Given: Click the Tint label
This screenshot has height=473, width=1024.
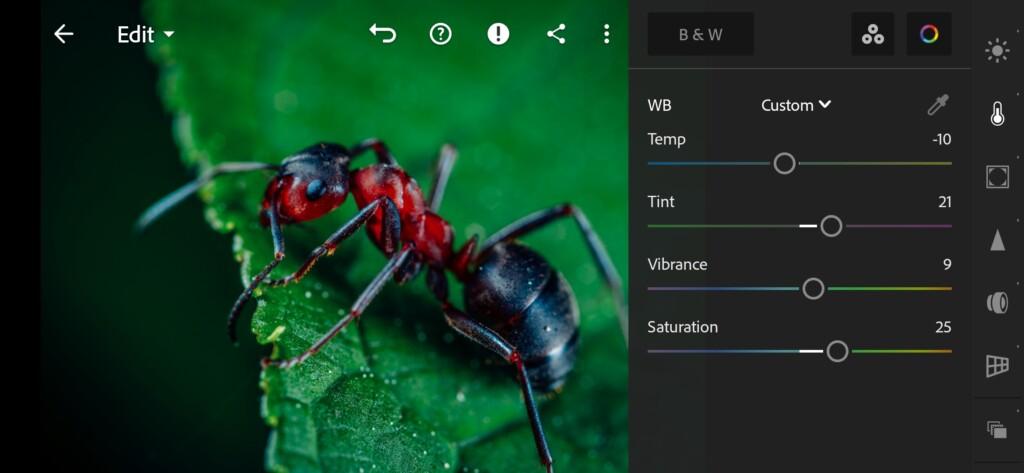Looking at the screenshot, I should 661,202.
